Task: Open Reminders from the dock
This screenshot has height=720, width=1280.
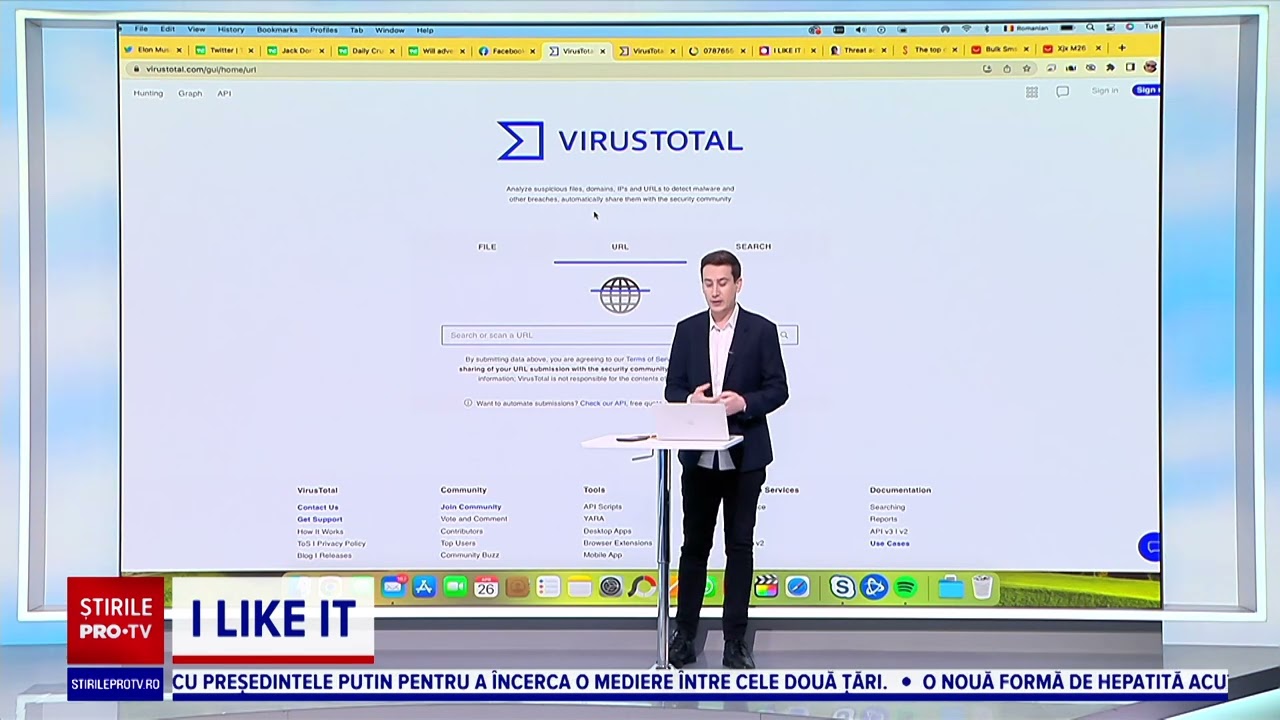Action: 548,587
